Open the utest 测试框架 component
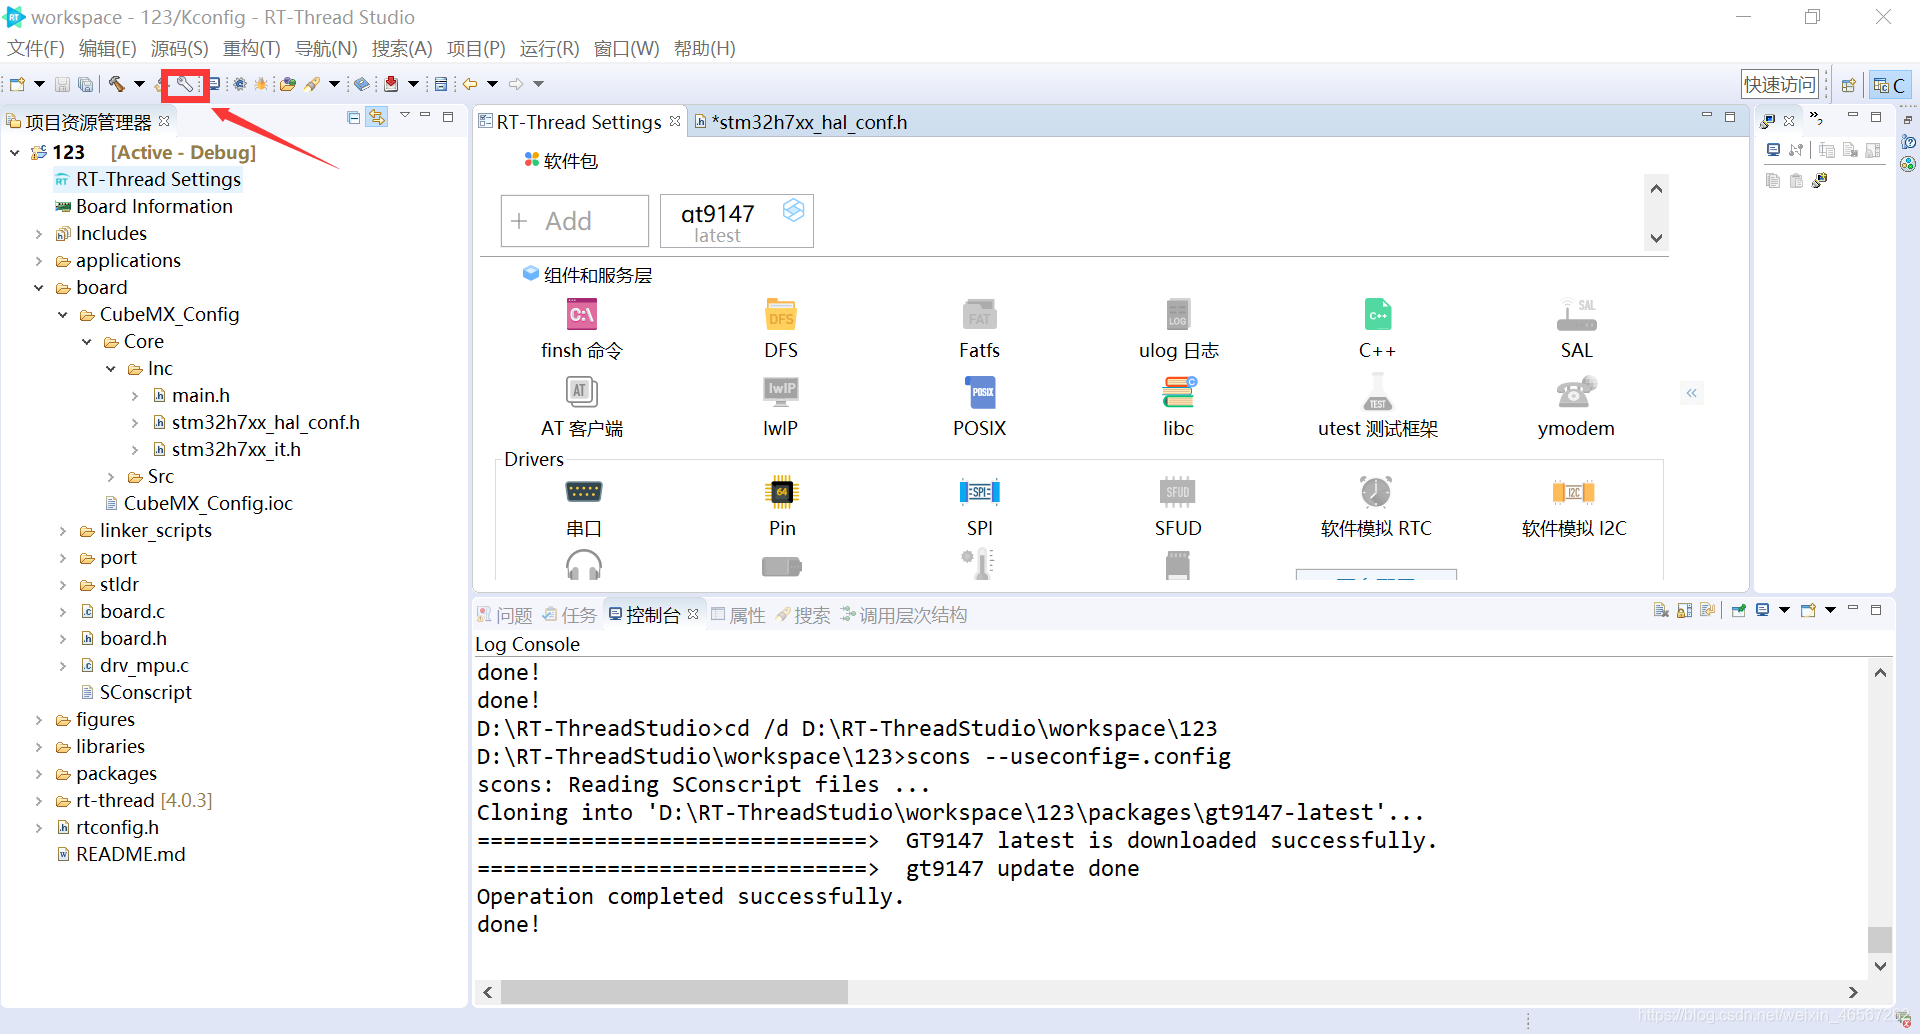Image resolution: width=1920 pixels, height=1034 pixels. pos(1377,407)
